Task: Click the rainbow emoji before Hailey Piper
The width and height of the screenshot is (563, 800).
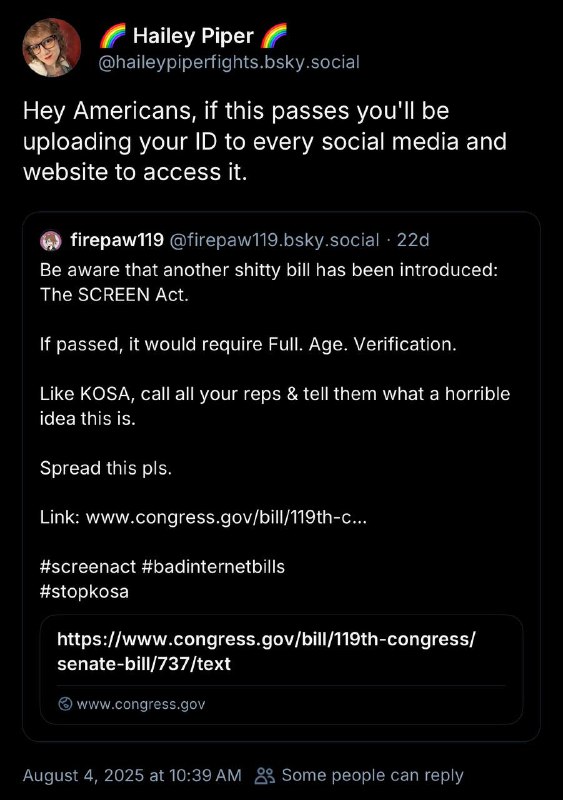Action: pyautogui.click(x=113, y=36)
